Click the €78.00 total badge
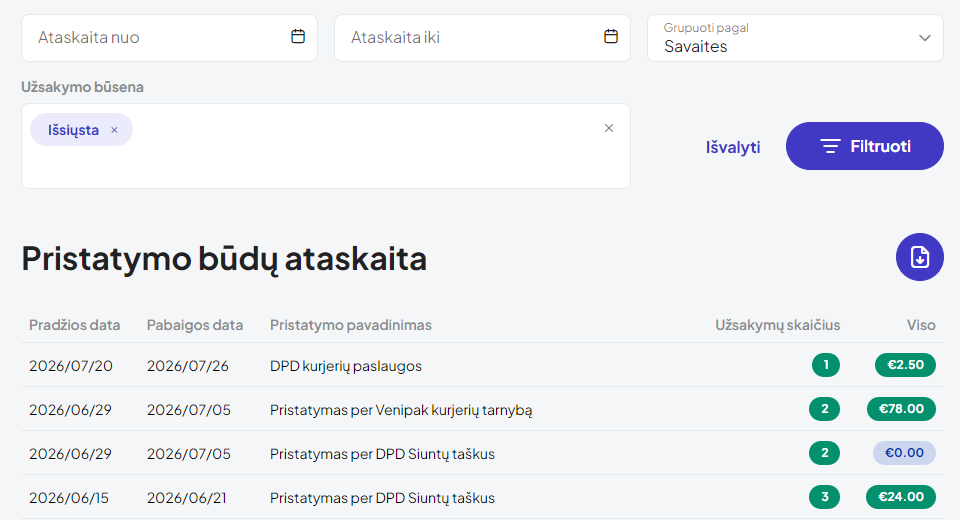960x520 pixels. (901, 409)
